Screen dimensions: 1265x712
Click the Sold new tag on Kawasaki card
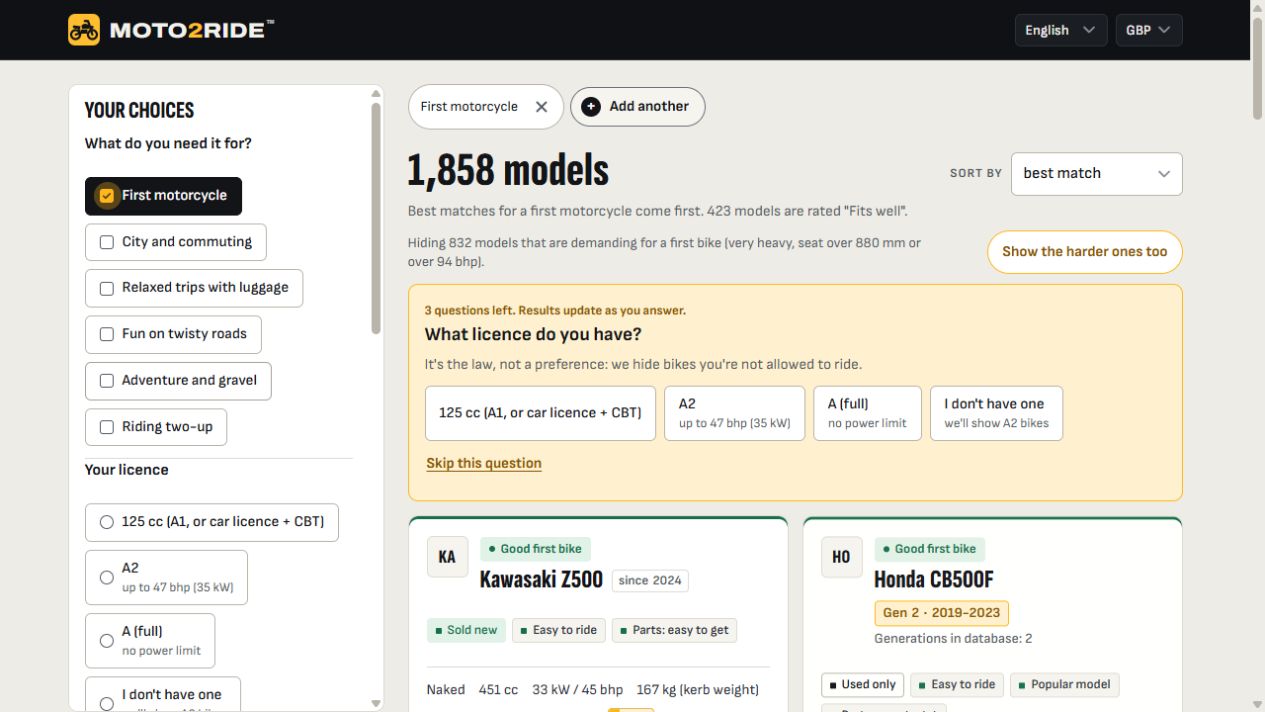(x=465, y=630)
